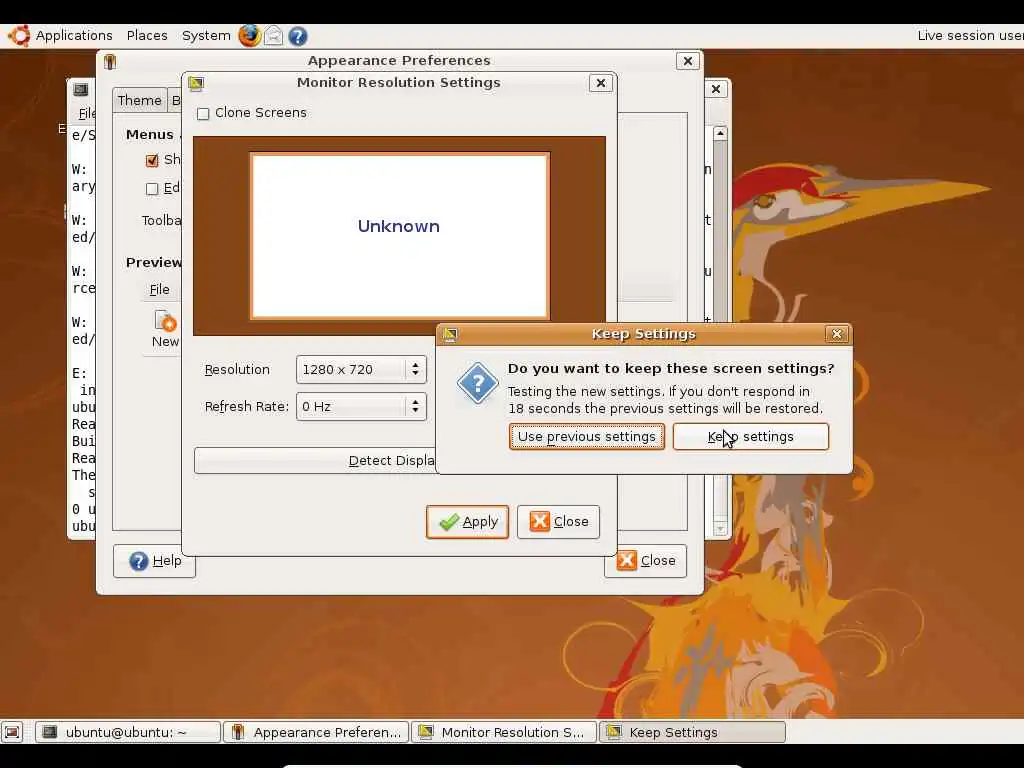Uncheck the checked 'Sh' menus checkbox
1024x768 pixels.
click(152, 160)
